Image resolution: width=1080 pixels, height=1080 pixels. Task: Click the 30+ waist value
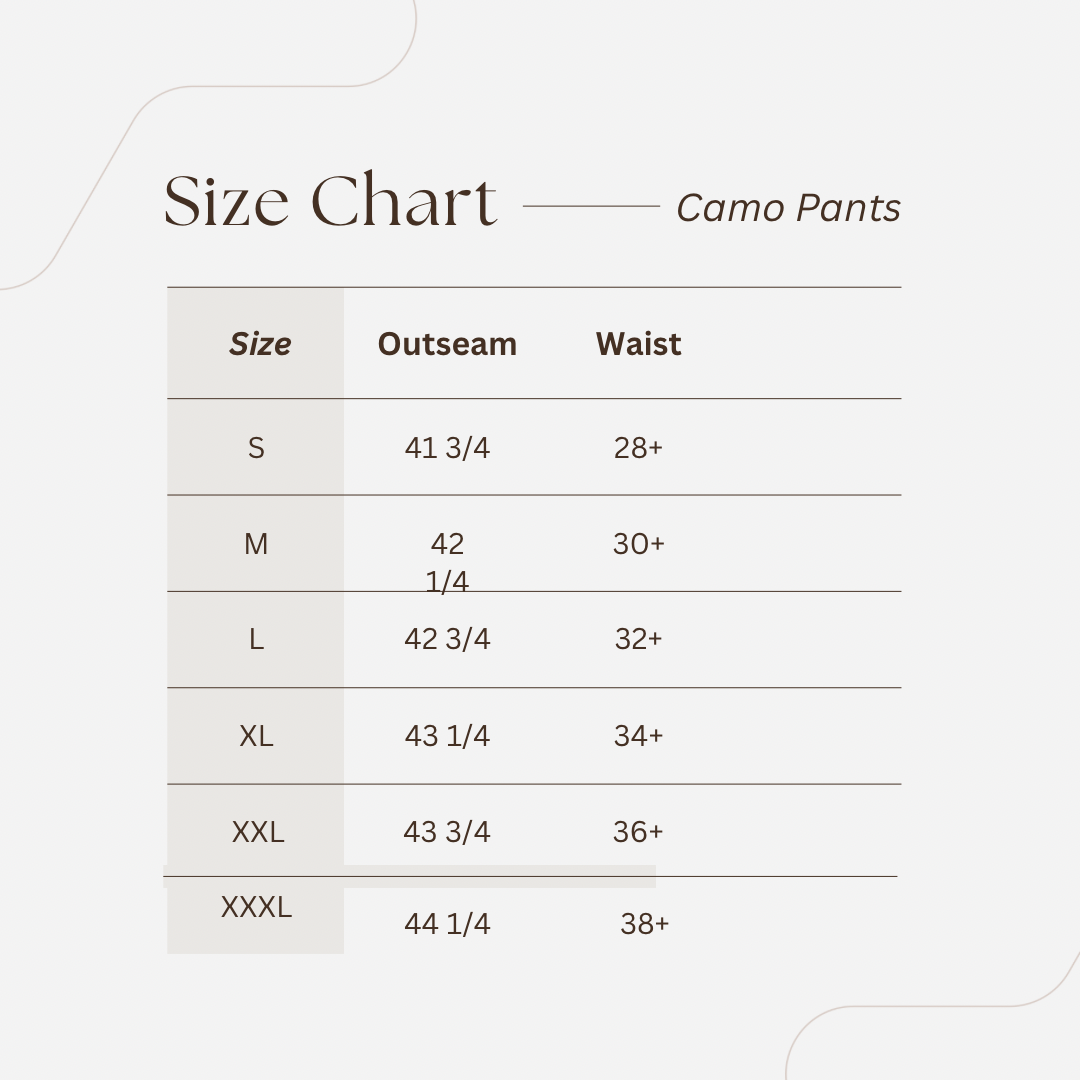pos(638,544)
